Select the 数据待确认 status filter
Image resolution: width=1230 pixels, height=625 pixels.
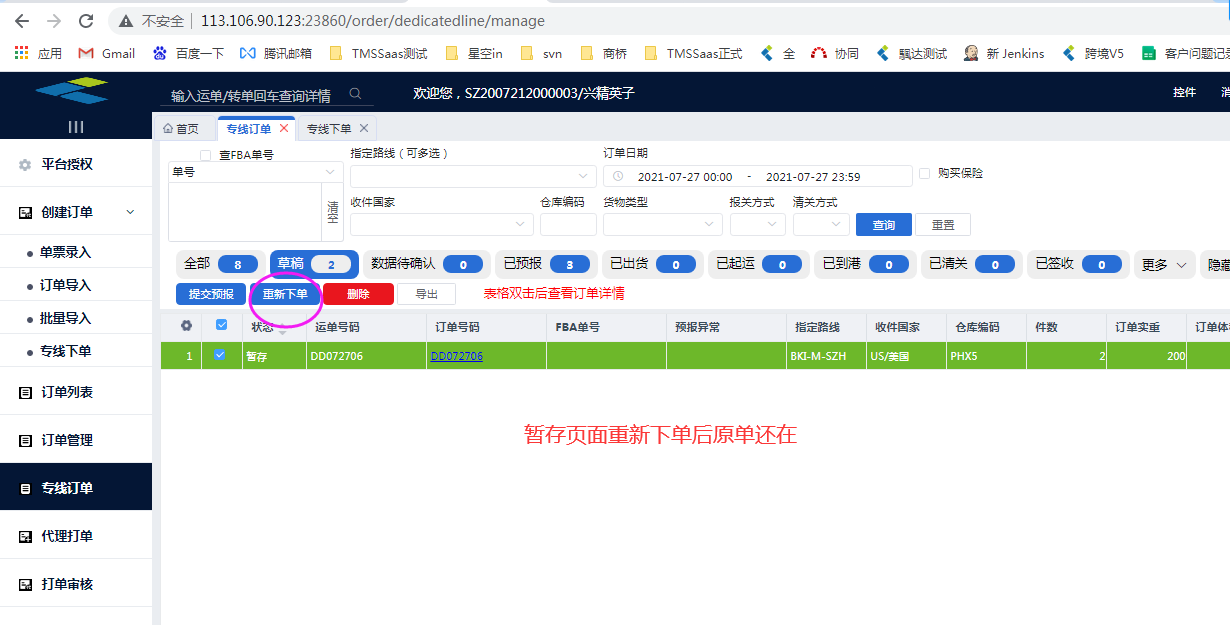coord(427,264)
